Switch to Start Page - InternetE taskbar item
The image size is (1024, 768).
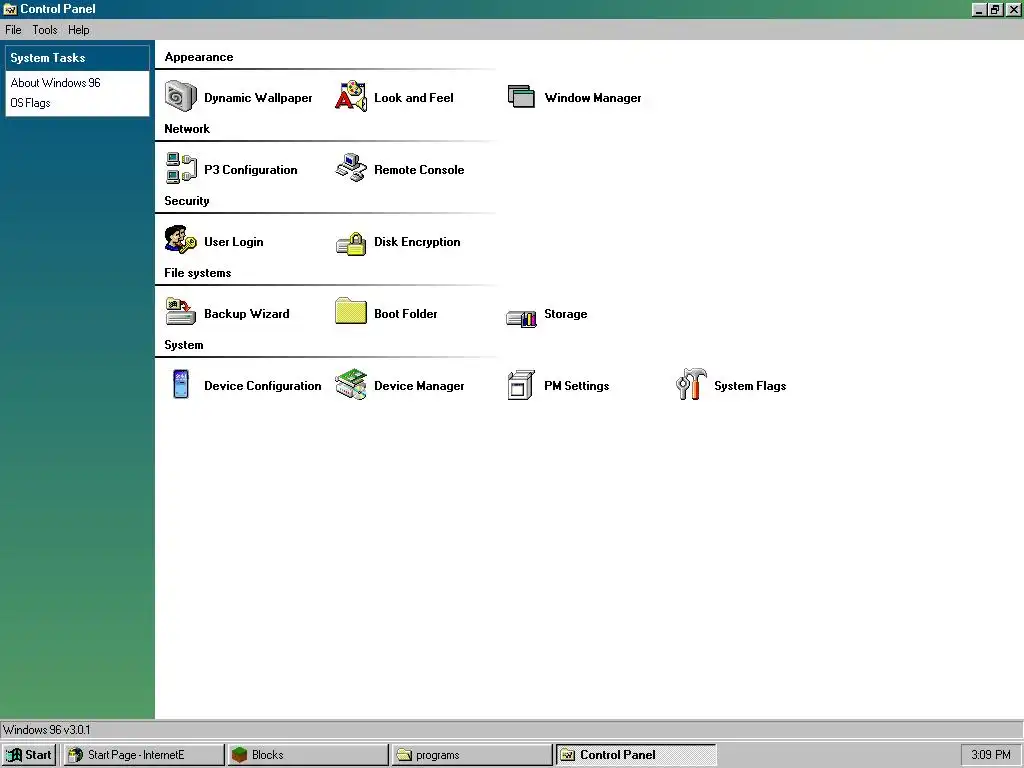coord(144,755)
